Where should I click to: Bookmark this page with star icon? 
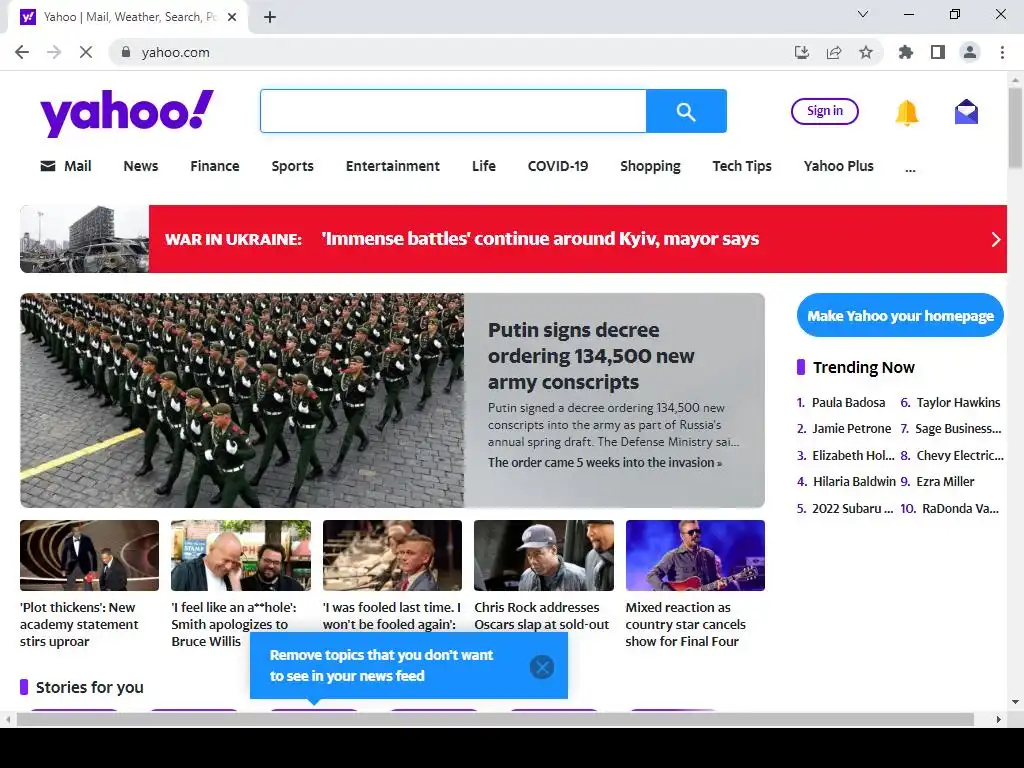pyautogui.click(x=866, y=52)
